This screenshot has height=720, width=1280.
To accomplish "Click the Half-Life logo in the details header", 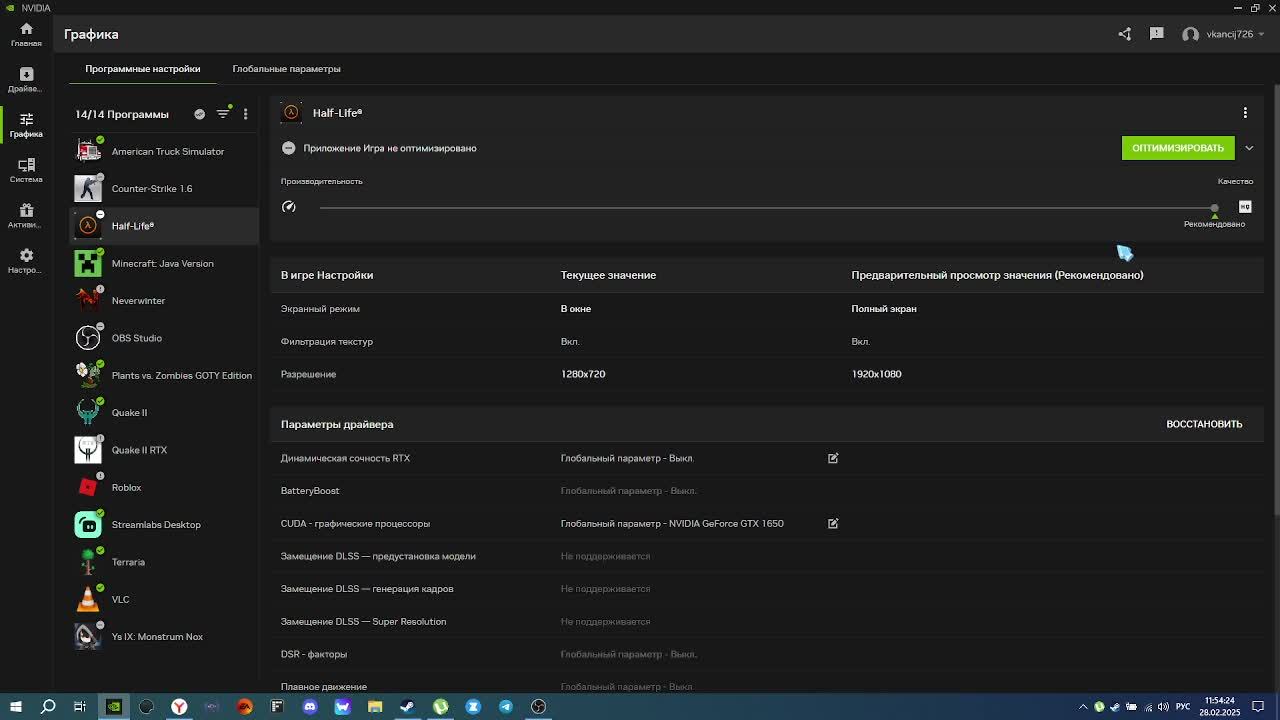I will 291,113.
